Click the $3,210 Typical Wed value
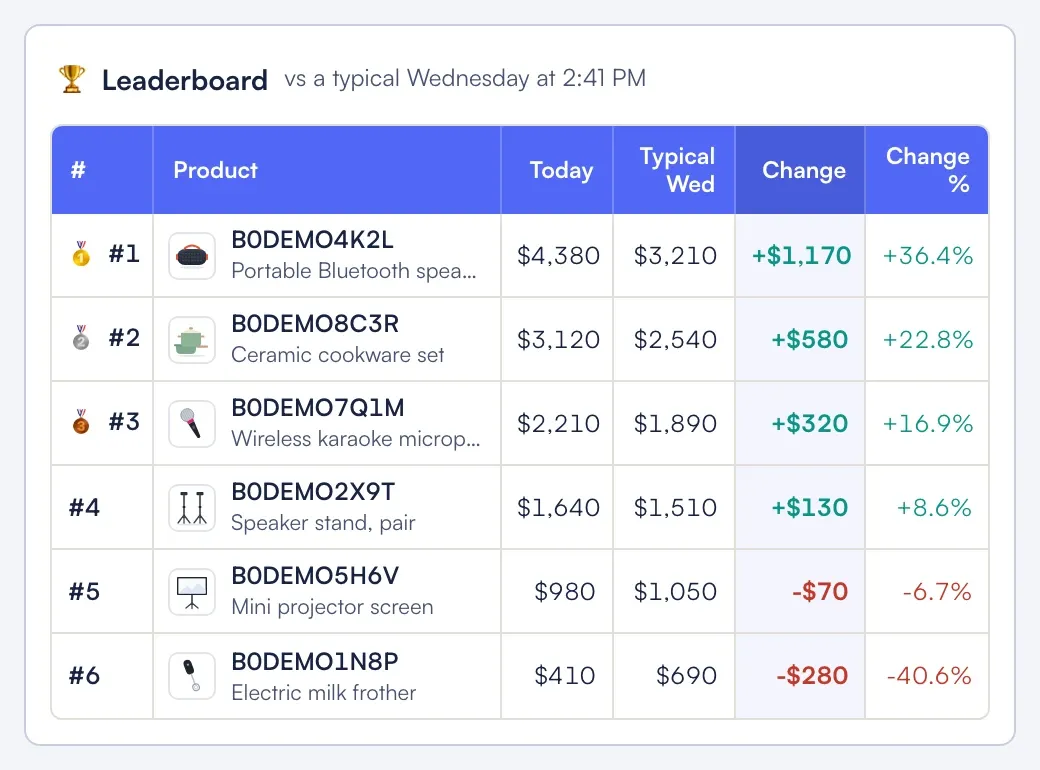Screen dimensions: 1040x770 (675, 256)
